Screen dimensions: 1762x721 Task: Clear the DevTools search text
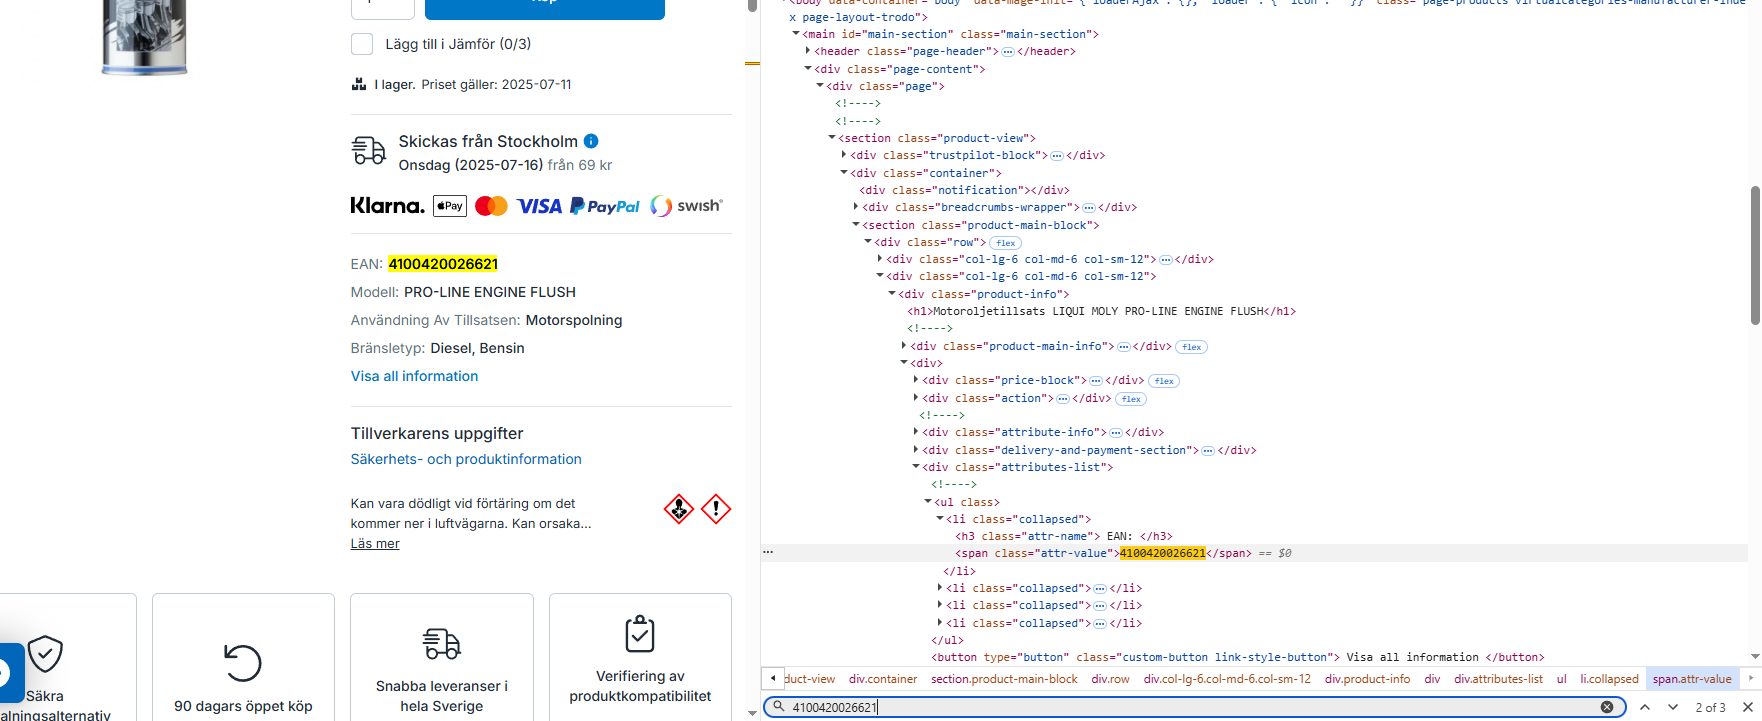point(1607,707)
